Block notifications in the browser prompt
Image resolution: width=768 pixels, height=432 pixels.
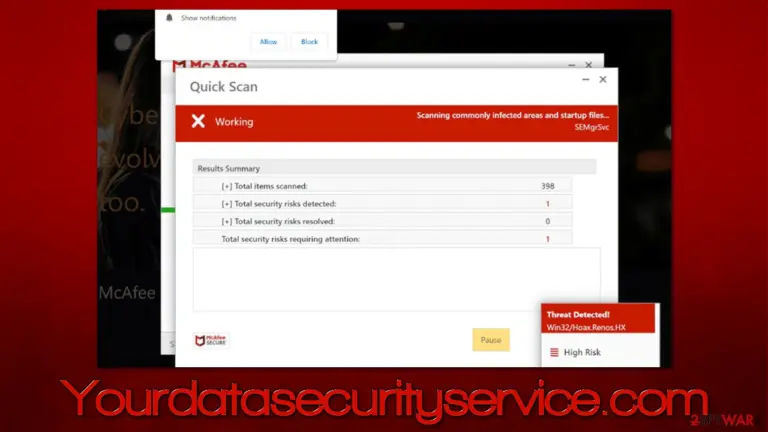(x=309, y=42)
